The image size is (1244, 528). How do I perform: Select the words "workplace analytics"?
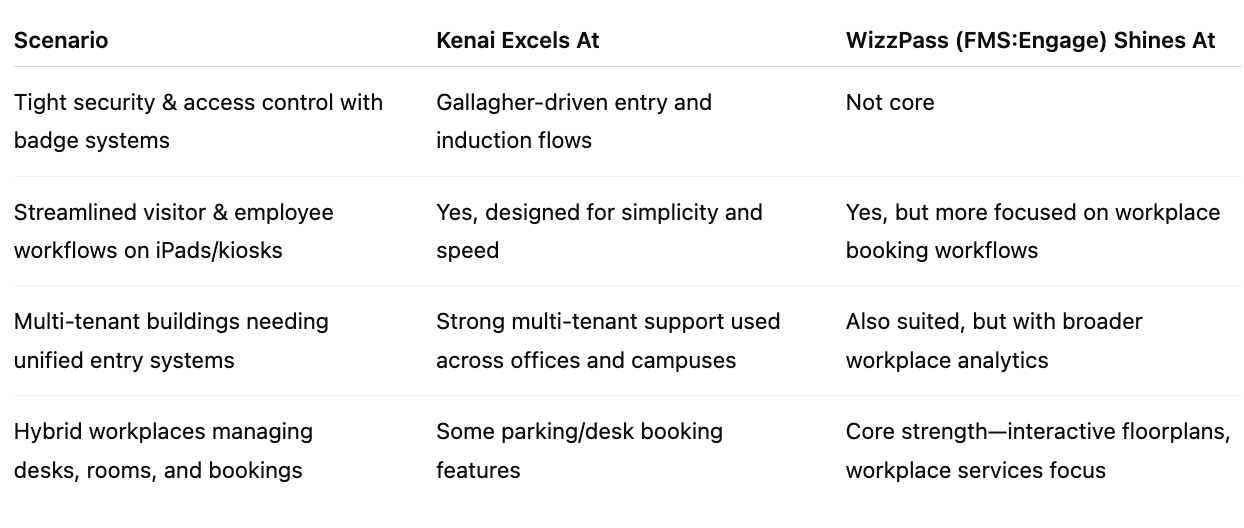click(x=946, y=360)
